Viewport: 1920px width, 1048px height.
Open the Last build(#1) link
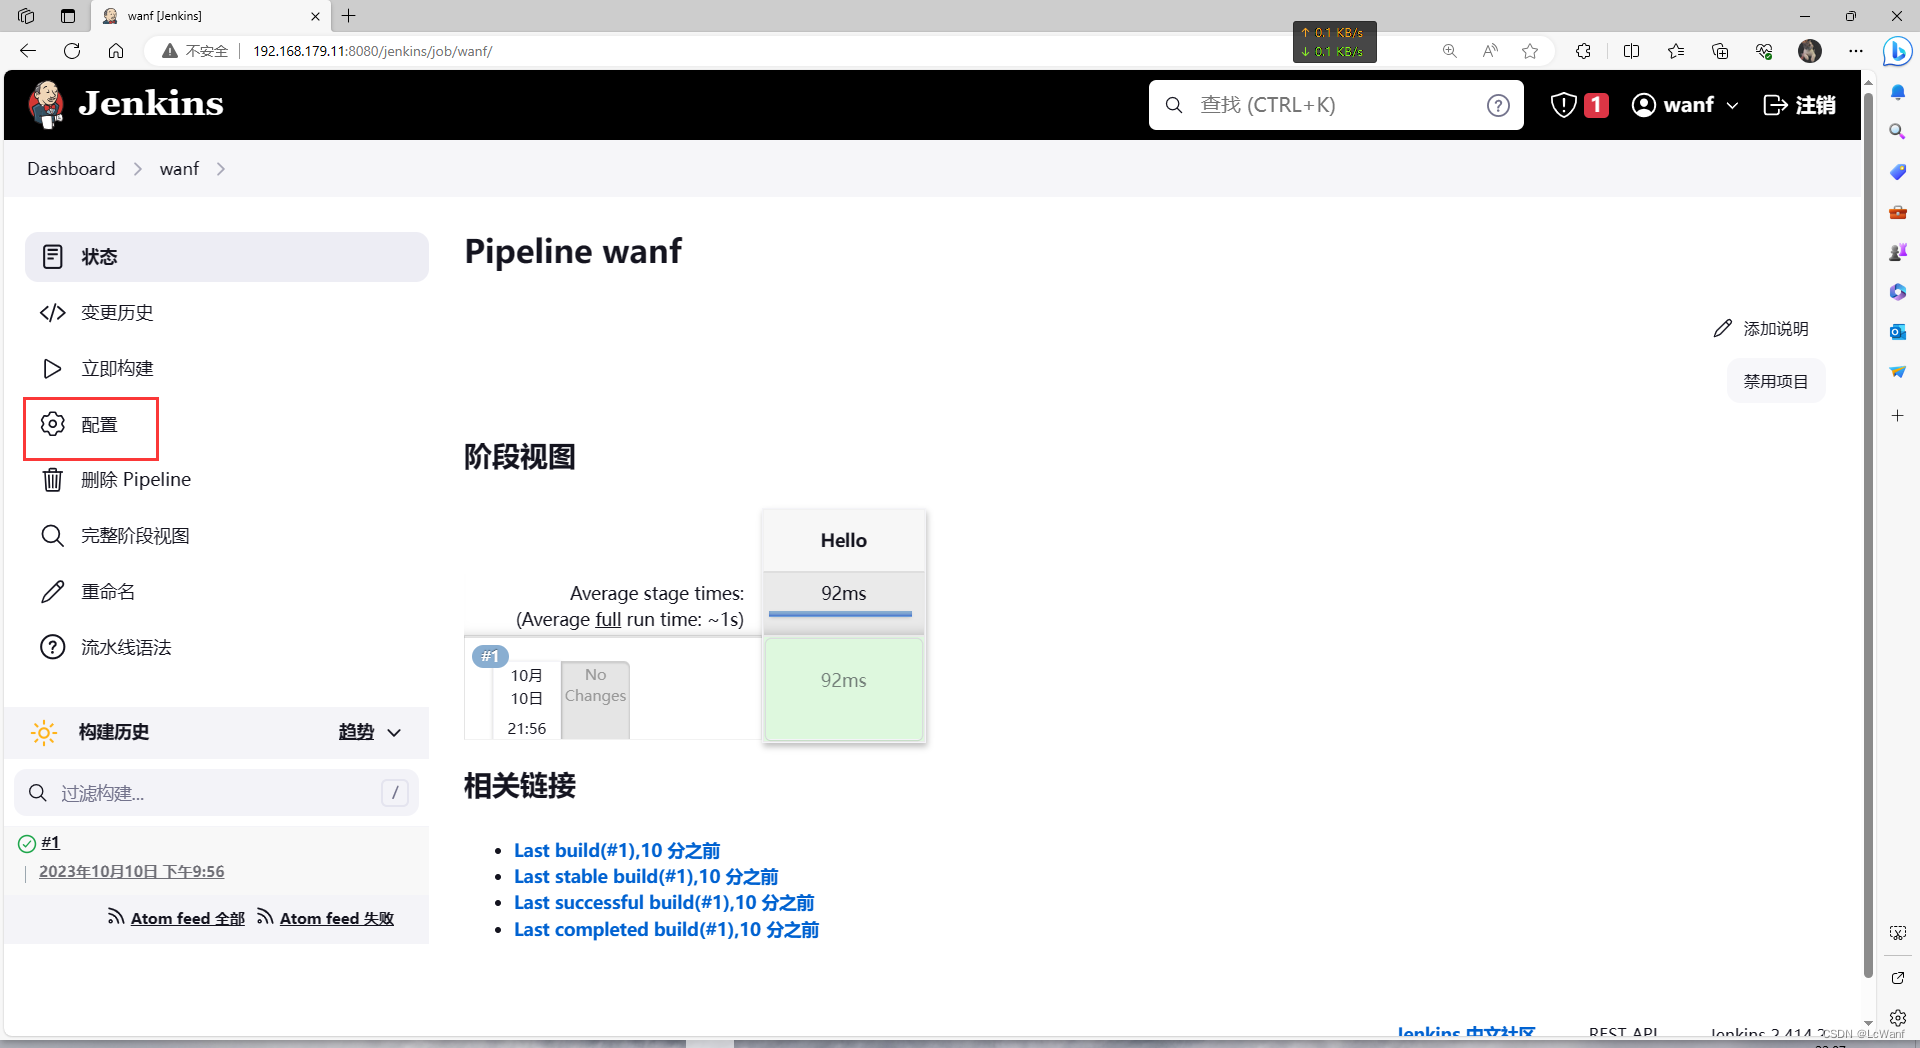pyautogui.click(x=617, y=851)
